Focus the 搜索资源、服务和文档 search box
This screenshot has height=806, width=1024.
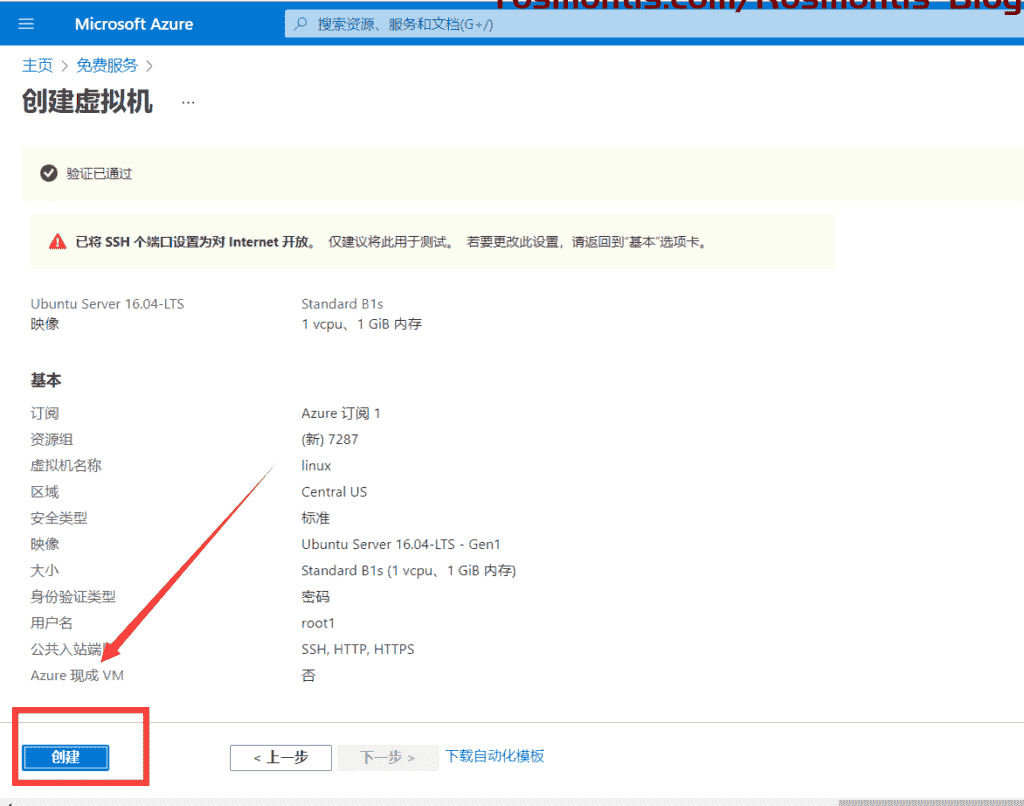654,24
